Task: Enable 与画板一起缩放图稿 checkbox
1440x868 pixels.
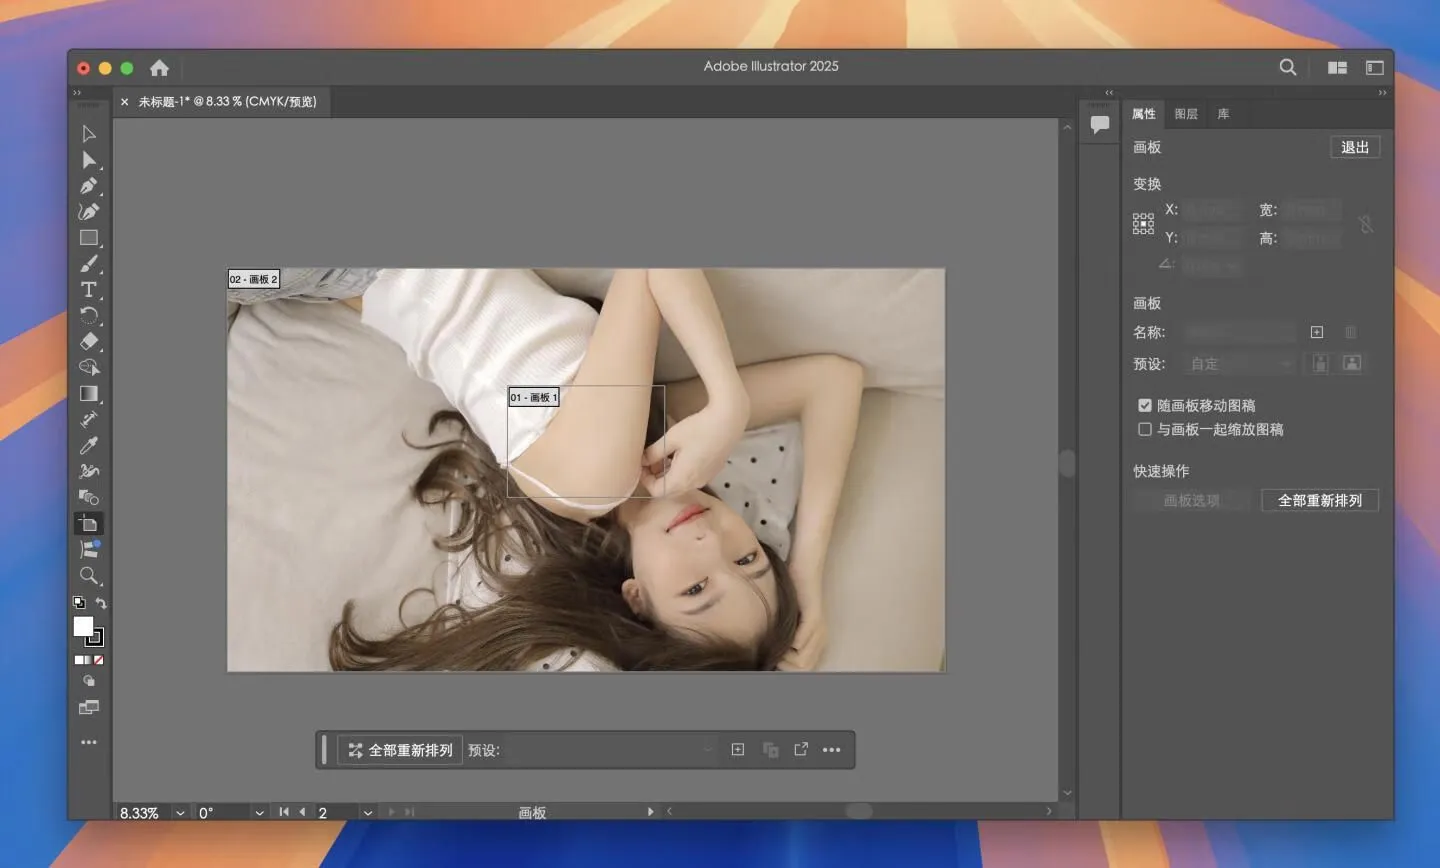Action: tap(1145, 429)
